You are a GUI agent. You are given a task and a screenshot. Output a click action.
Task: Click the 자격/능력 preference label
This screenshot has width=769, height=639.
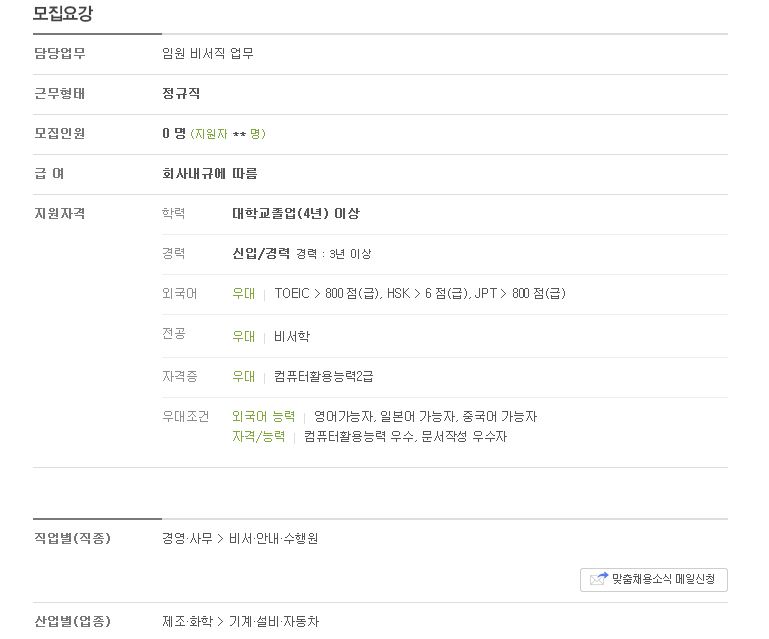pos(258,436)
